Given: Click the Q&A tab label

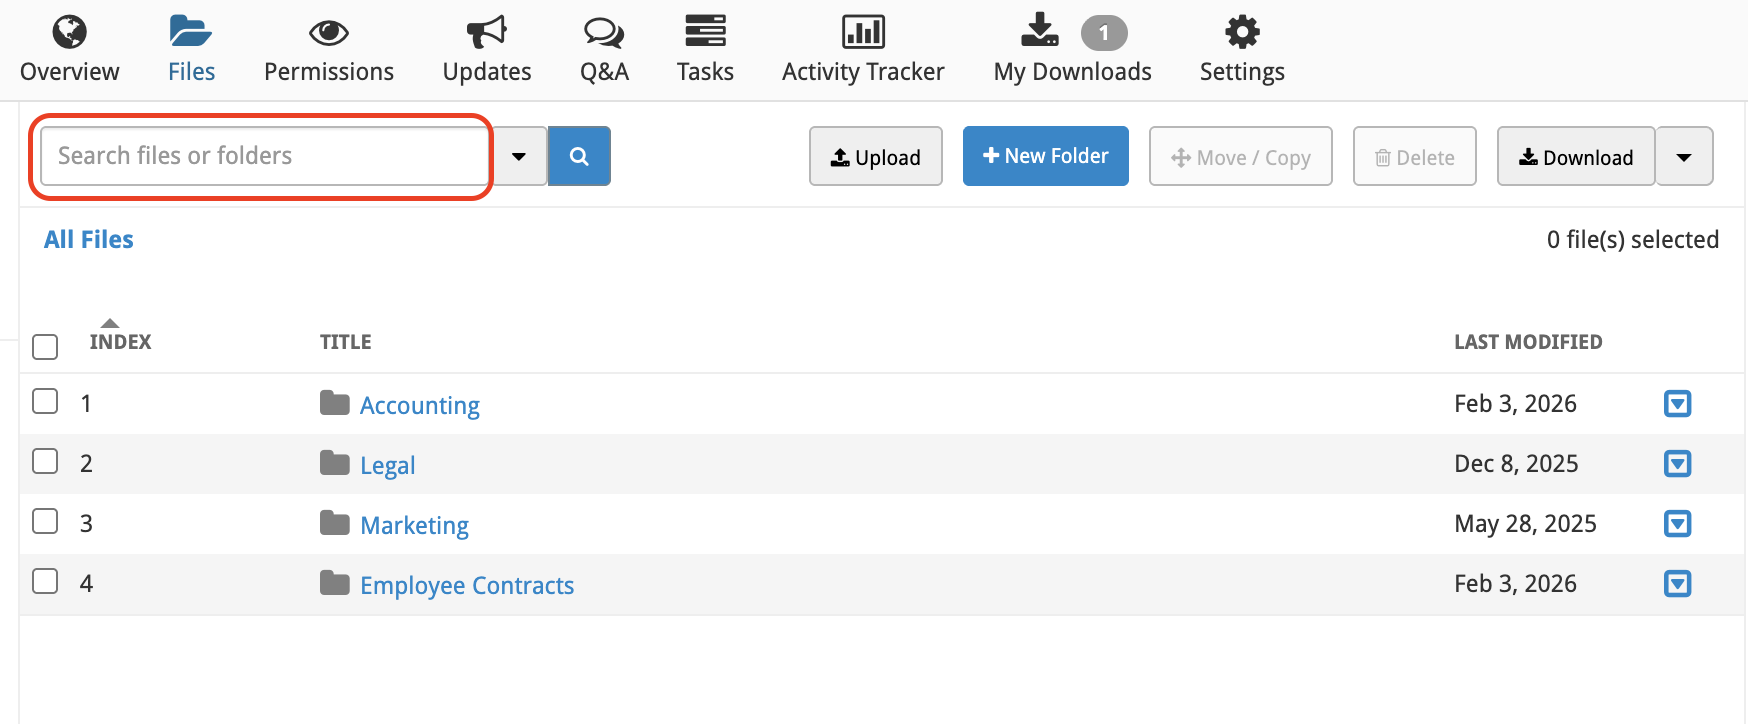Looking at the screenshot, I should point(604,72).
